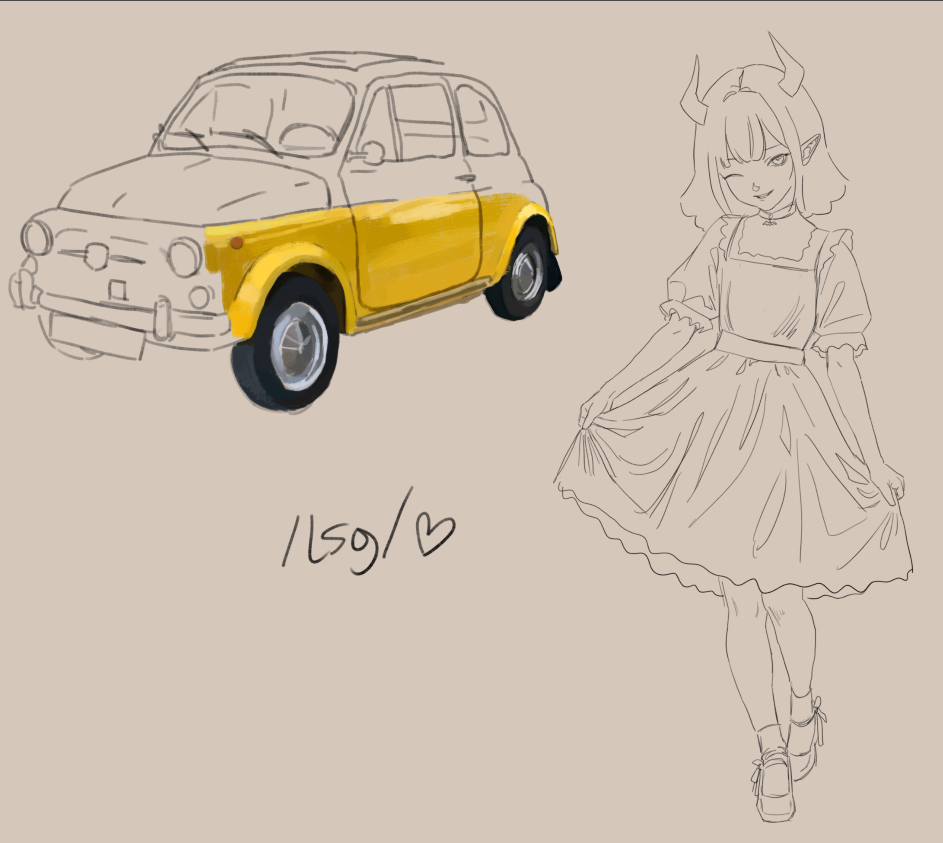Click the girl's apron waistband

tap(761, 347)
